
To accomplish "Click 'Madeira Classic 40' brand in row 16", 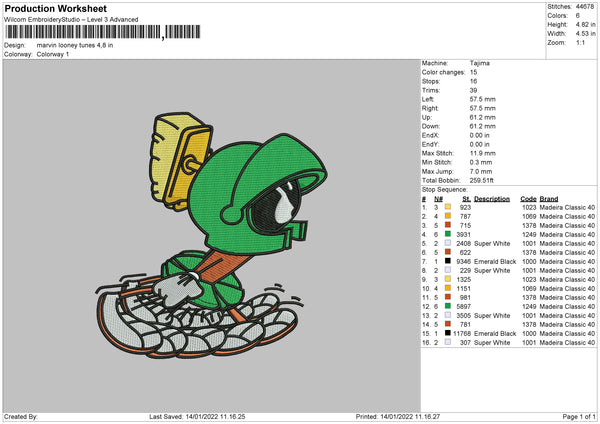I will [x=567, y=342].
